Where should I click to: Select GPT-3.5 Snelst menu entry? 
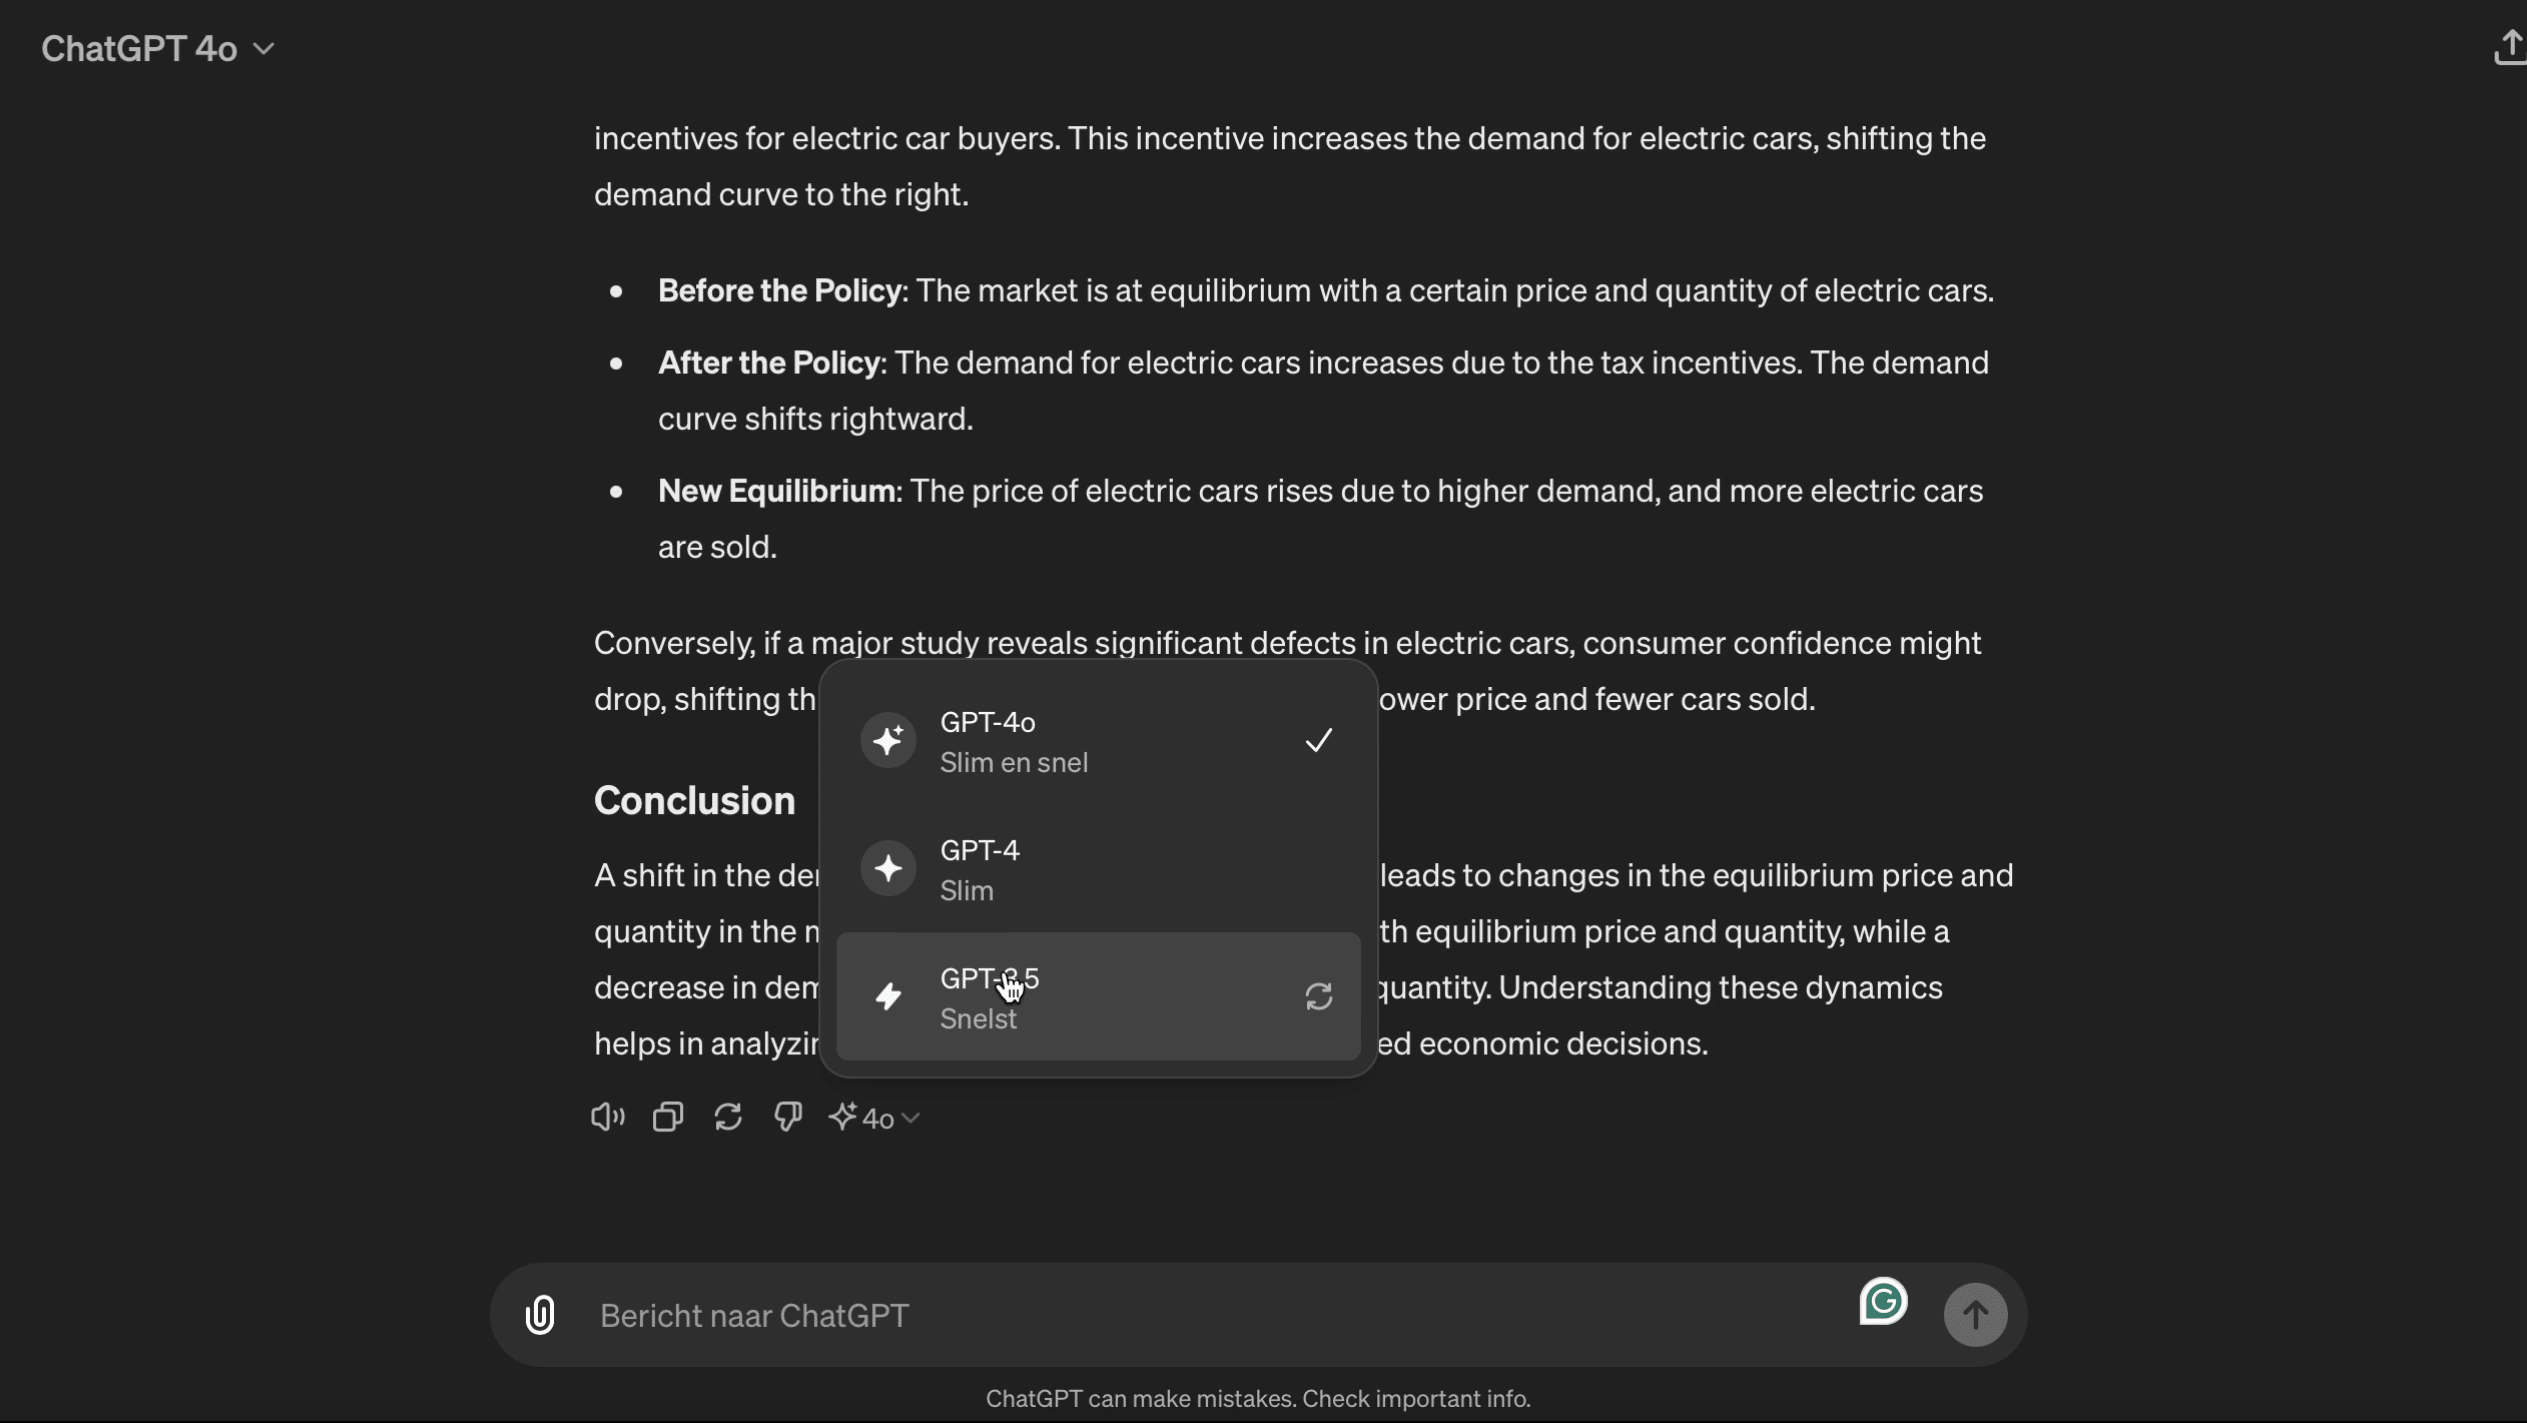[x=1097, y=997]
